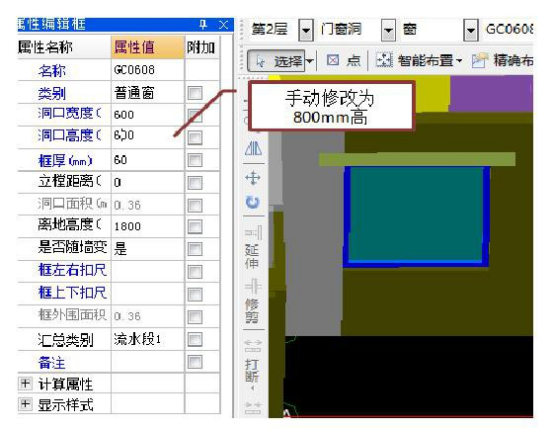
Task: Toggle 附加 checkbox for 是否随墙变 row
Action: (195, 249)
